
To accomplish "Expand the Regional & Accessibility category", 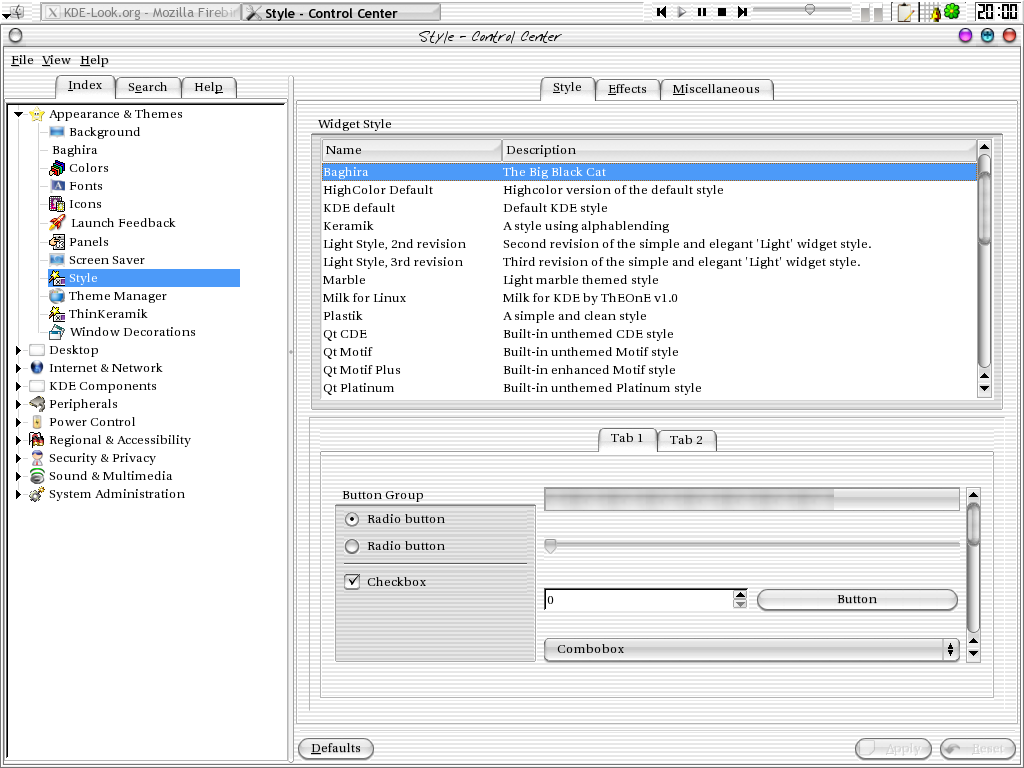I will point(18,440).
